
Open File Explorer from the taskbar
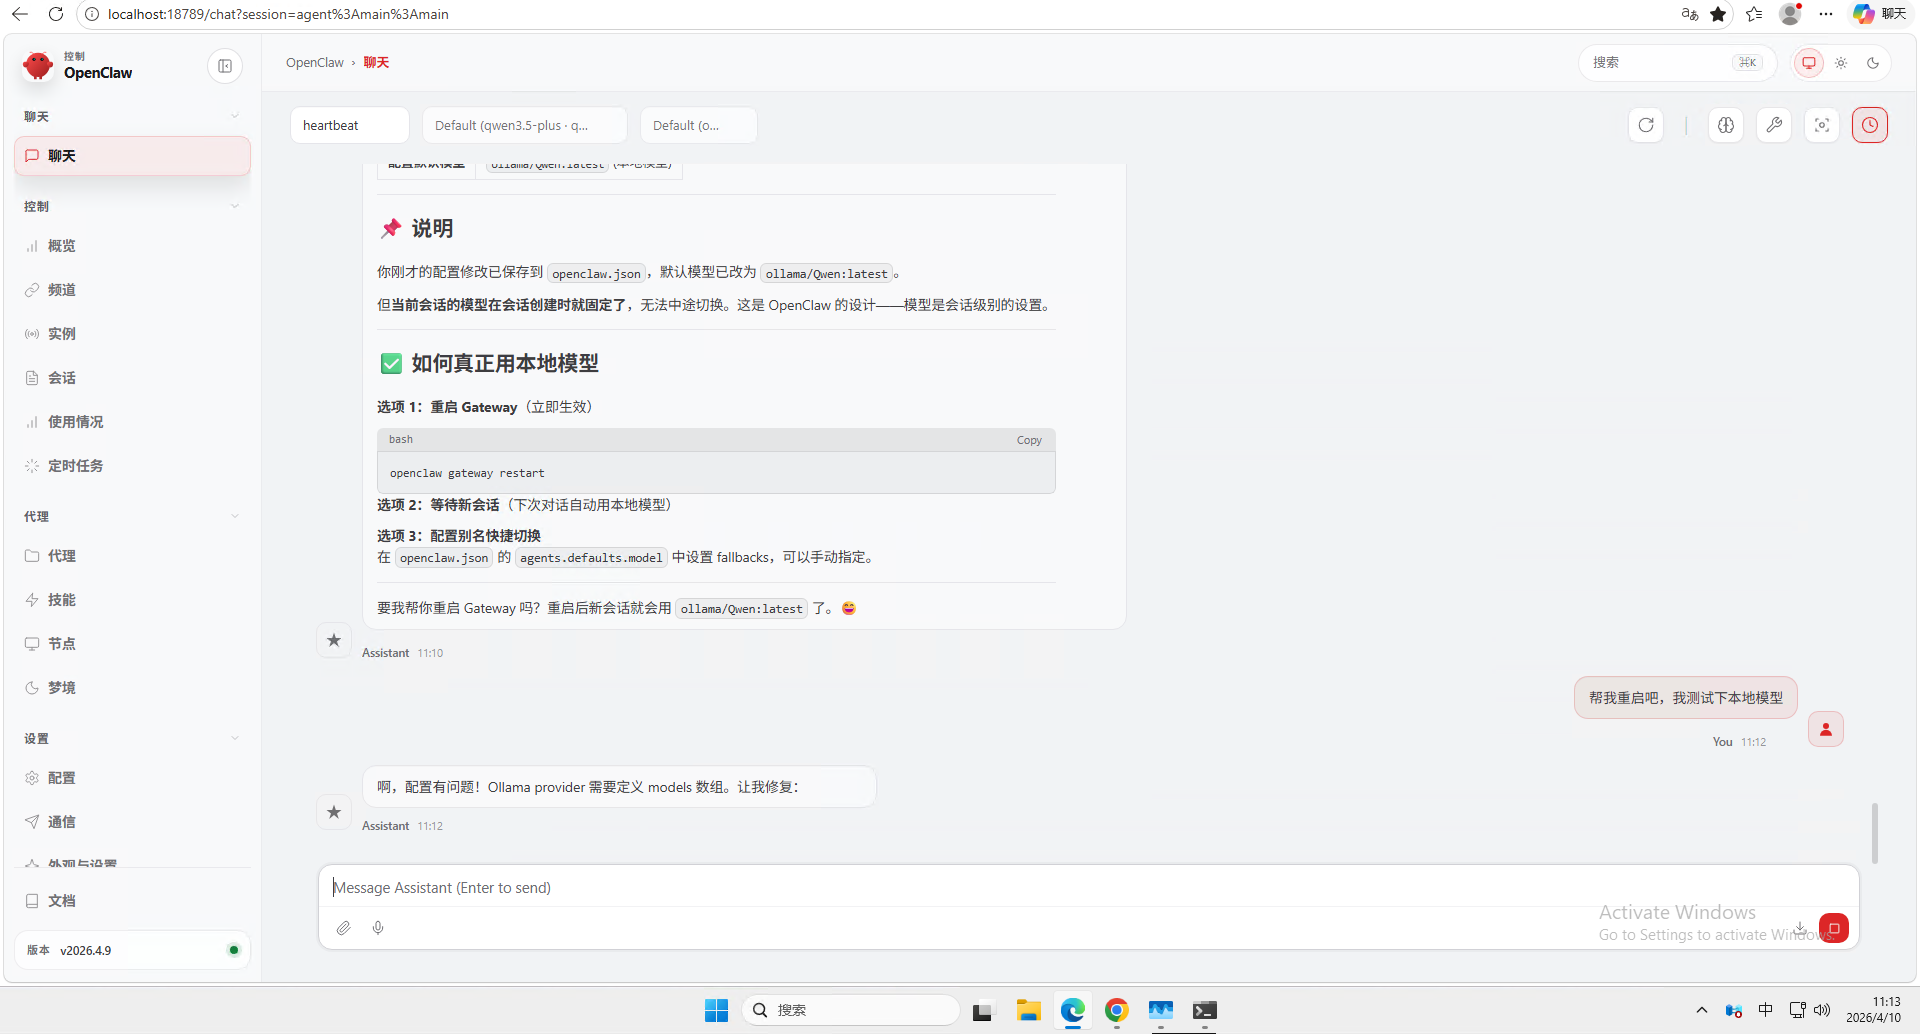coord(1029,1010)
